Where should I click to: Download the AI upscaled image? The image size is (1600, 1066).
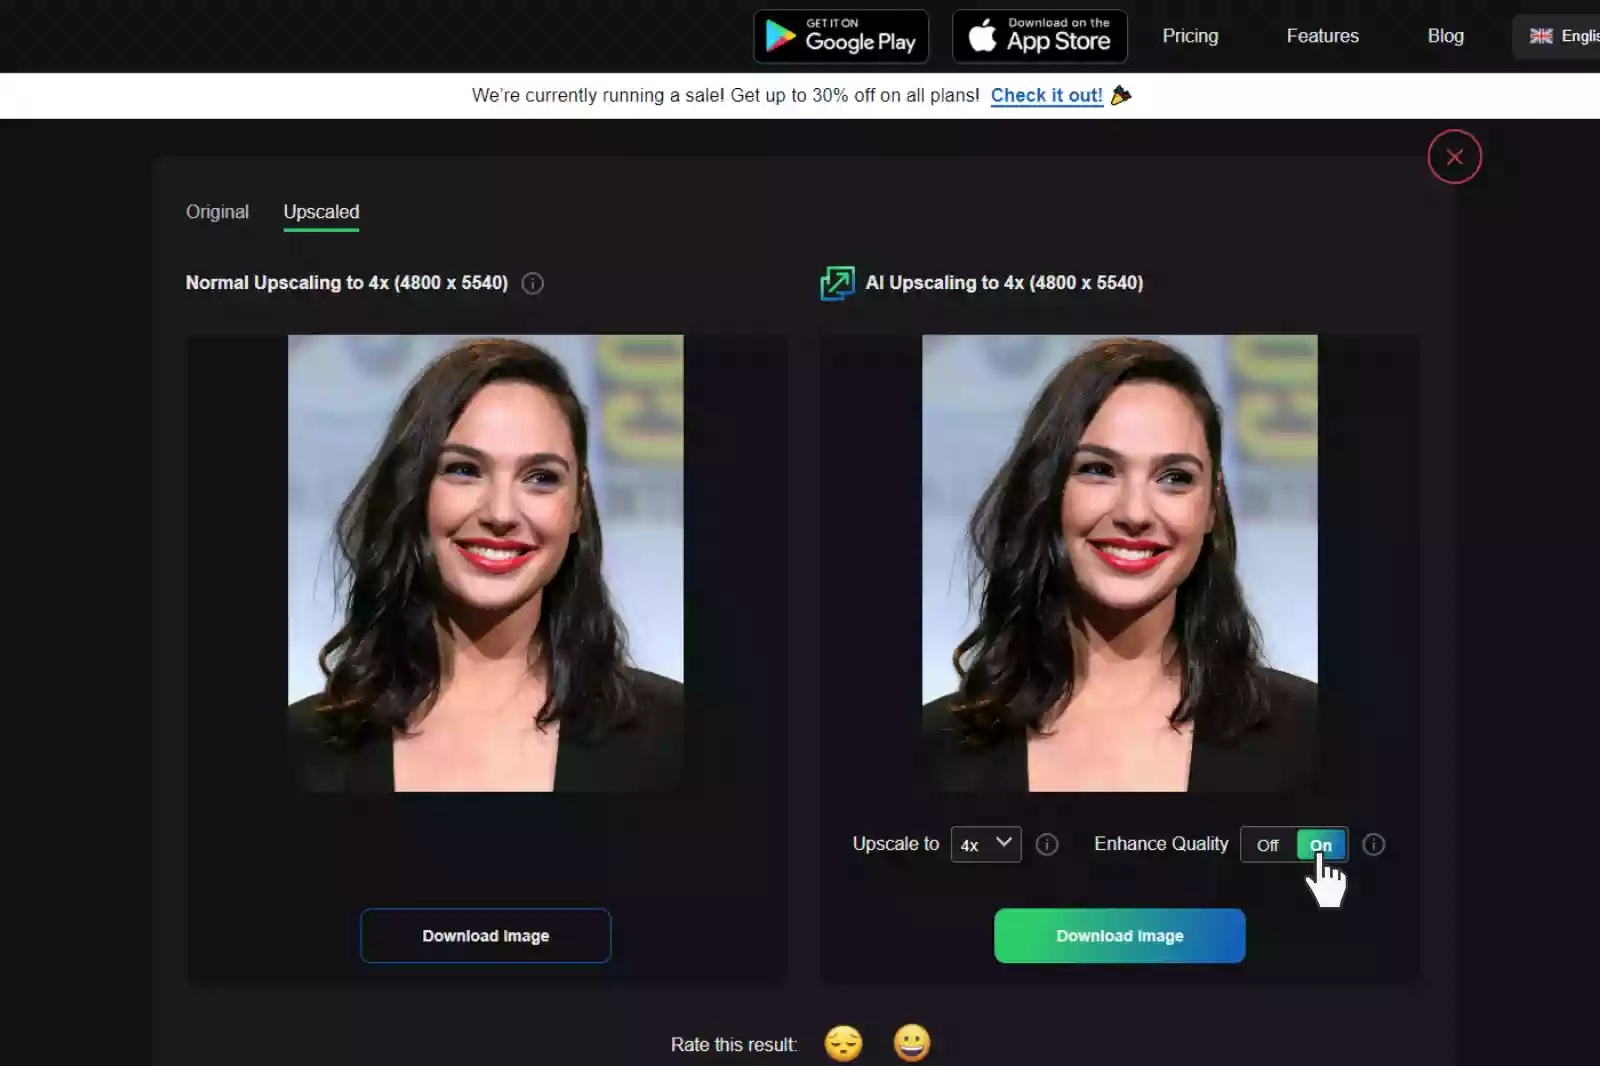point(1119,936)
